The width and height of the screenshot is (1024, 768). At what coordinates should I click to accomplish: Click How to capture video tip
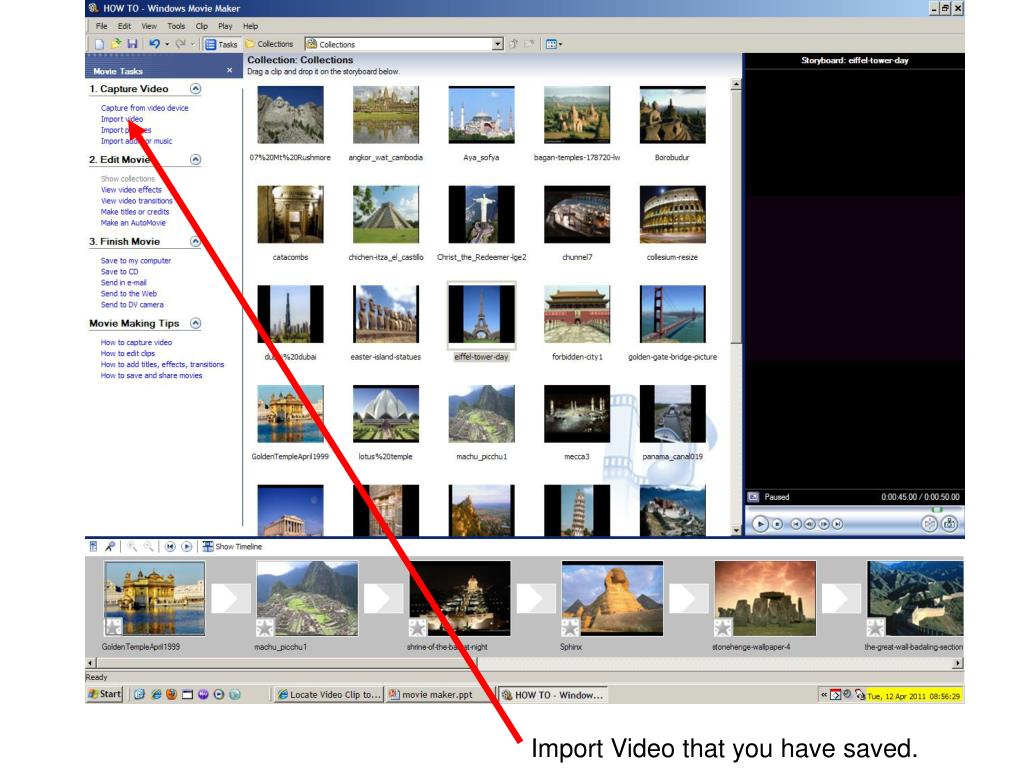pyautogui.click(x=136, y=343)
